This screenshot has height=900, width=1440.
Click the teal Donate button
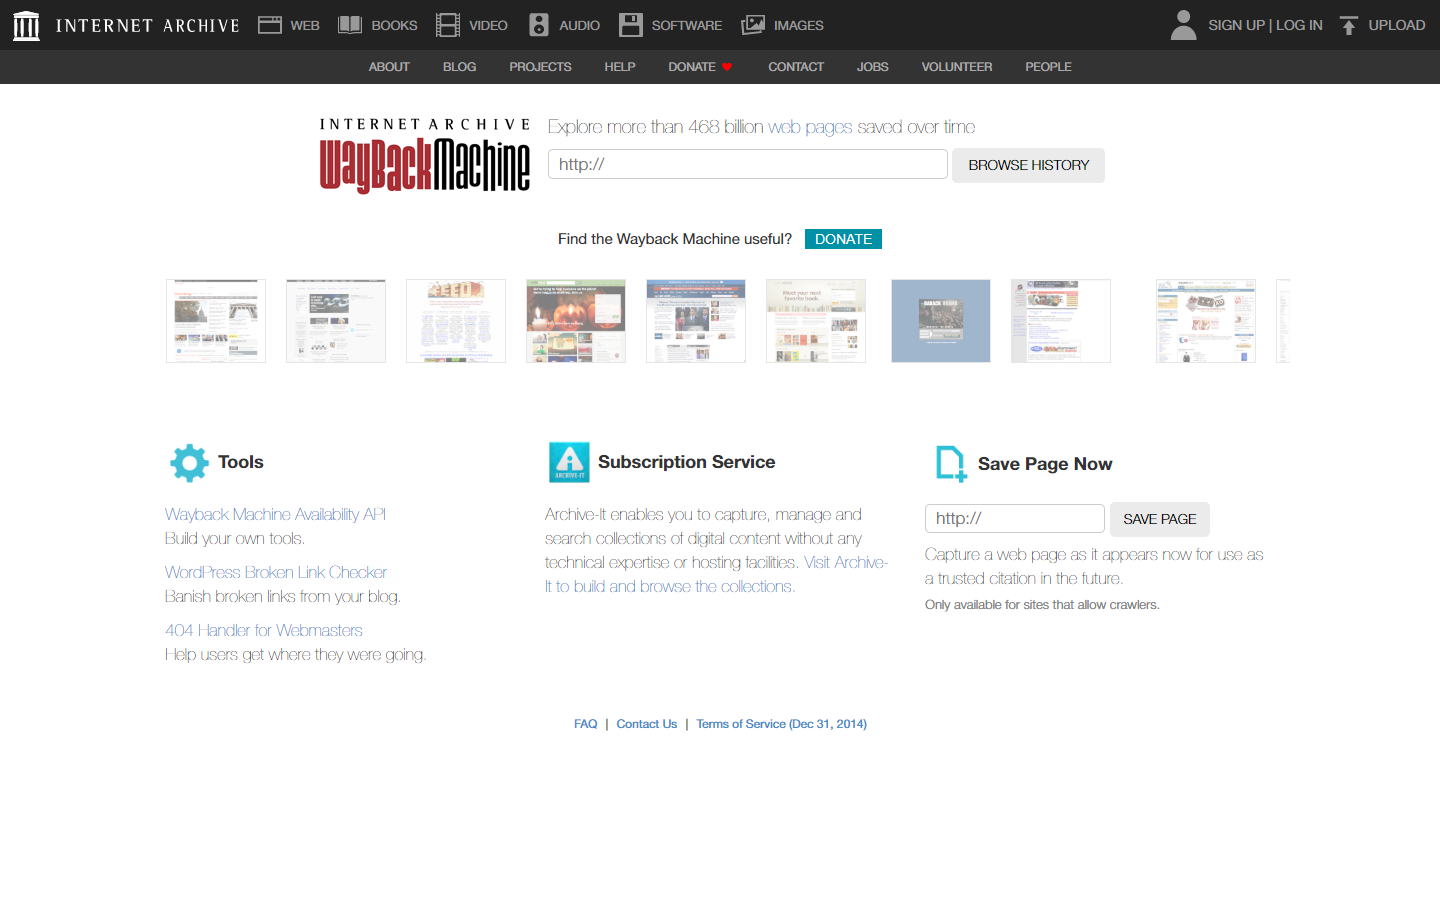tap(843, 239)
